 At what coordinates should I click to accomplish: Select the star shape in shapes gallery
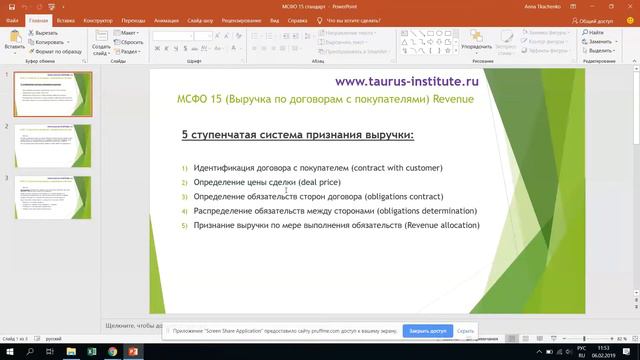click(448, 51)
